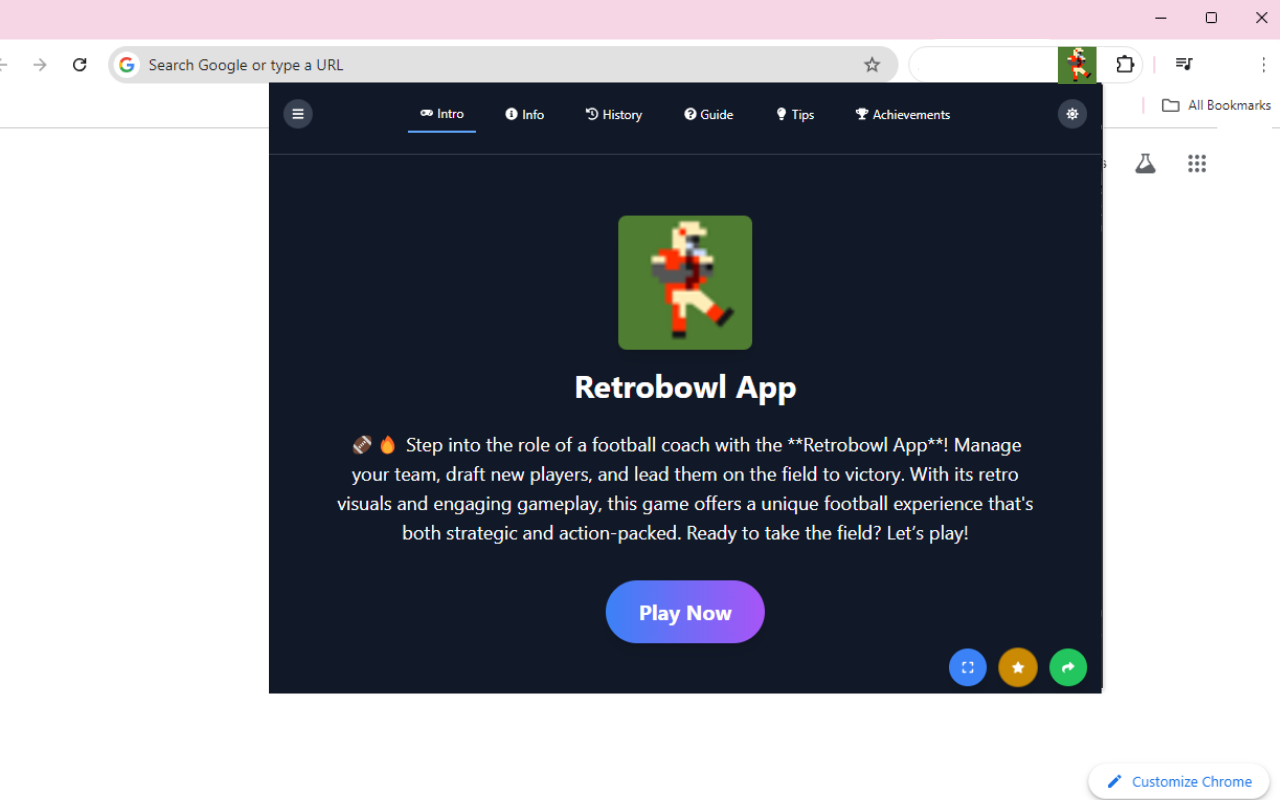Click the Play Now button
Screen dimensions: 1280x800
click(685, 612)
